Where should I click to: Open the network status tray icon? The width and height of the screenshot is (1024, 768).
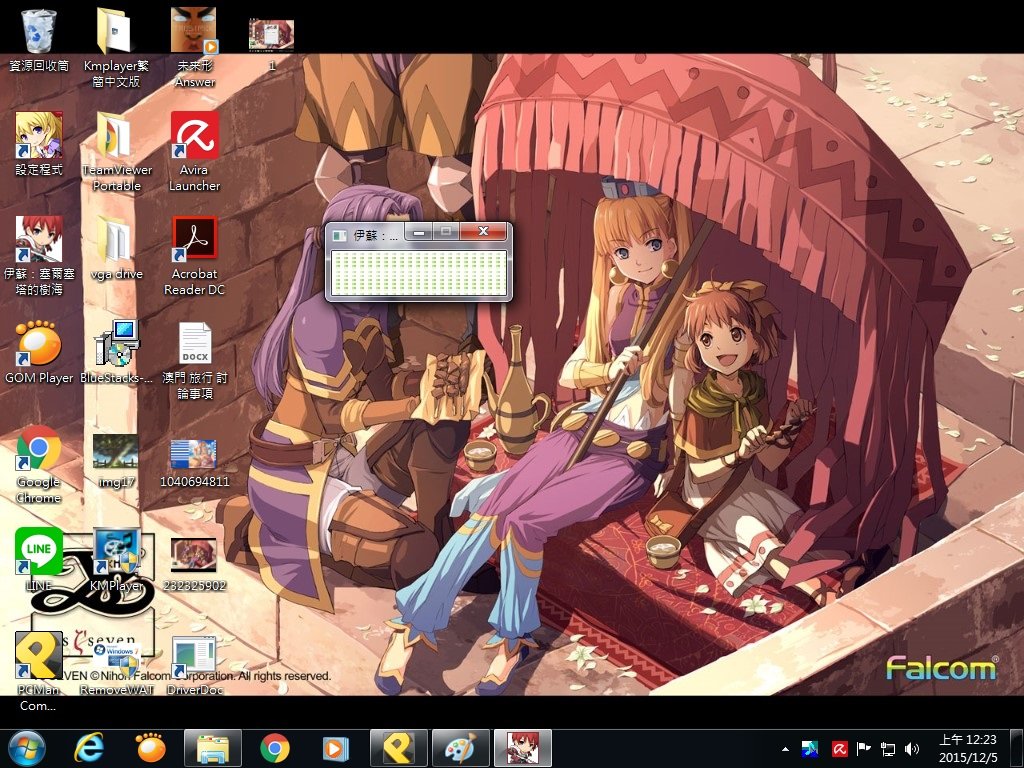(888, 749)
